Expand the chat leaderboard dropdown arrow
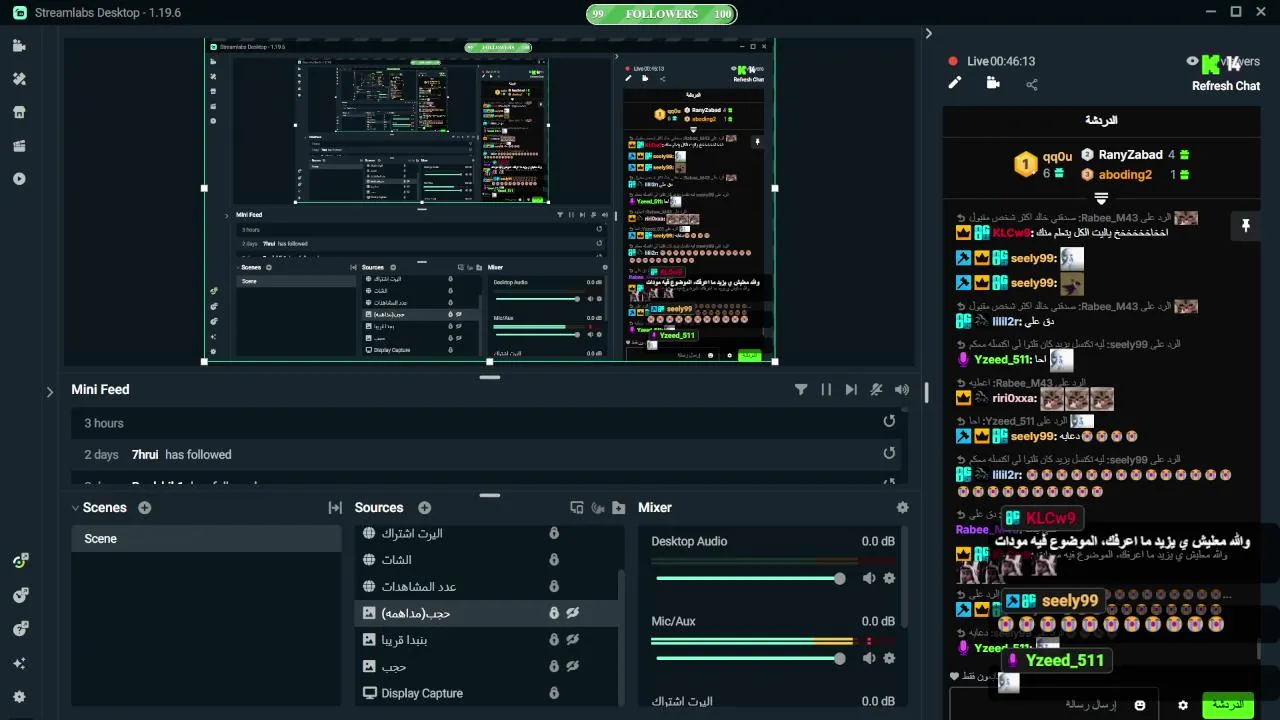Image resolution: width=1280 pixels, height=720 pixels. click(x=1101, y=199)
